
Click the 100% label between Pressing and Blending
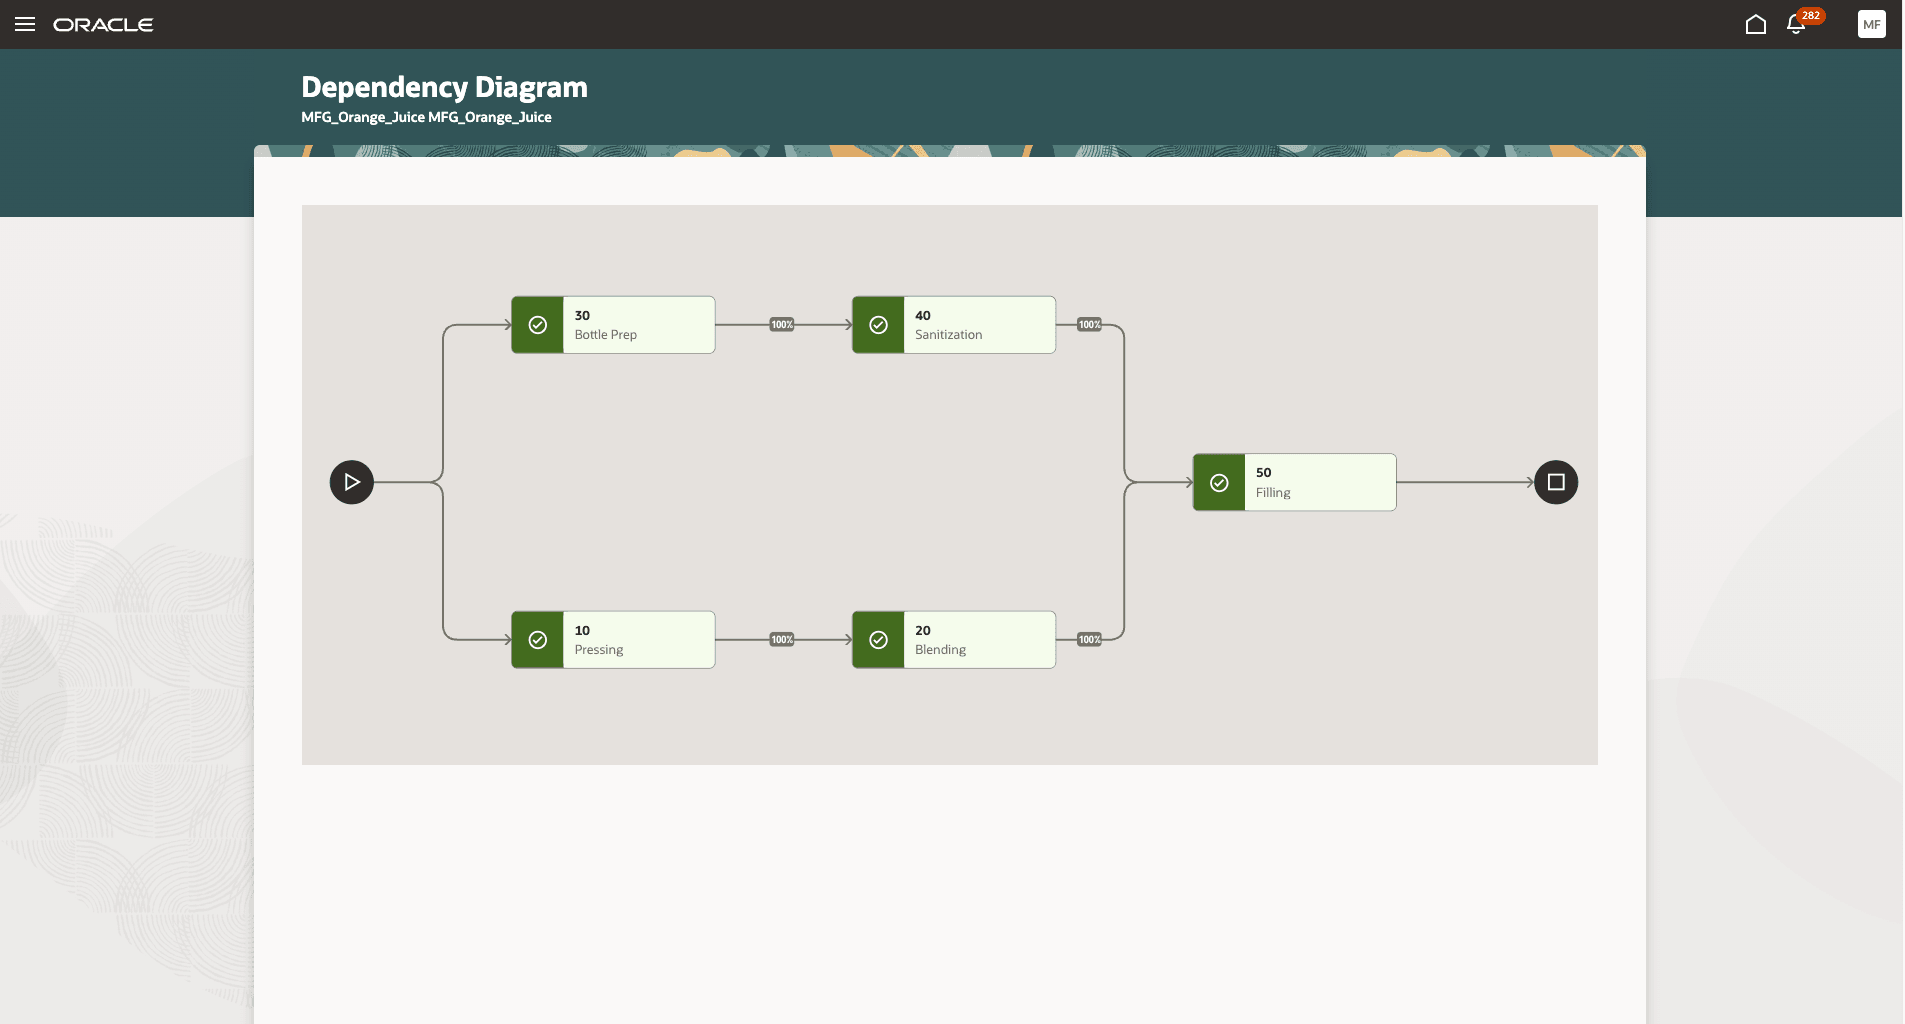click(x=781, y=639)
